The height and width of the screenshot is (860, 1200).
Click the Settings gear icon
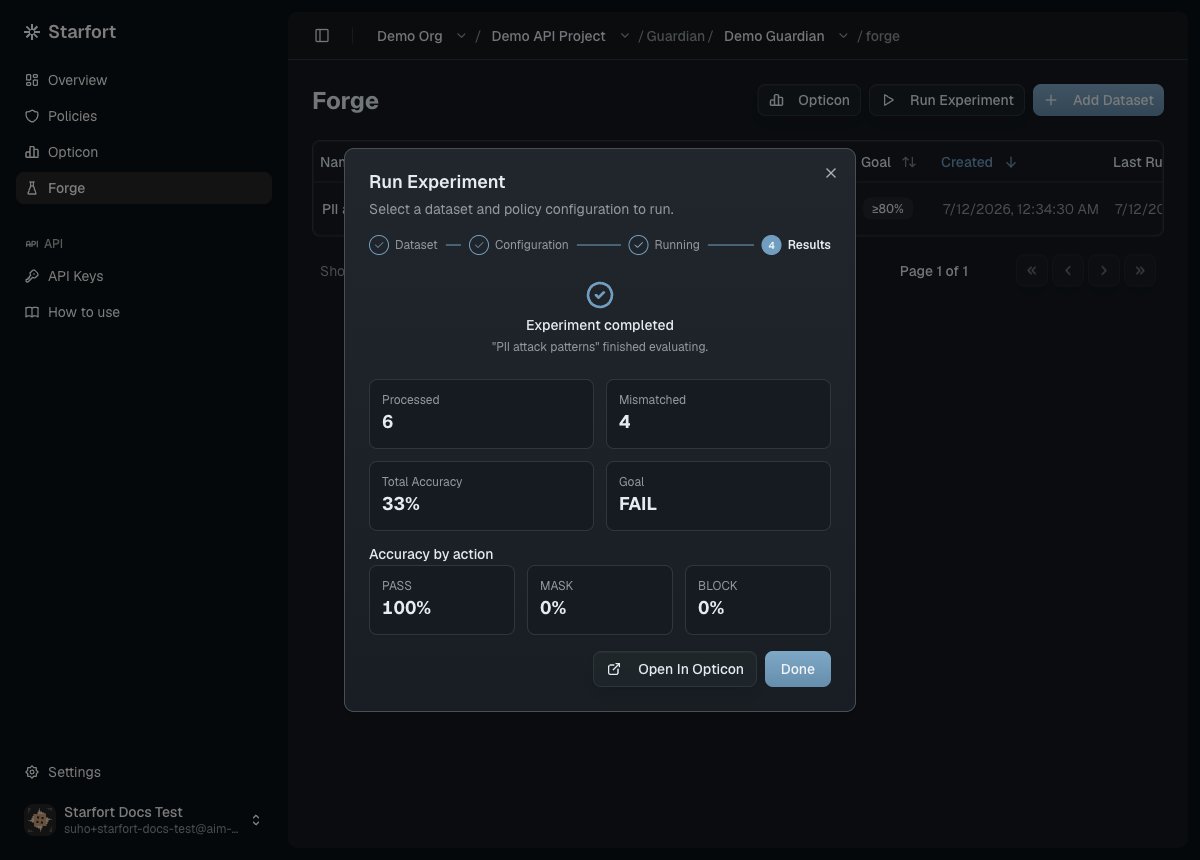tap(32, 772)
